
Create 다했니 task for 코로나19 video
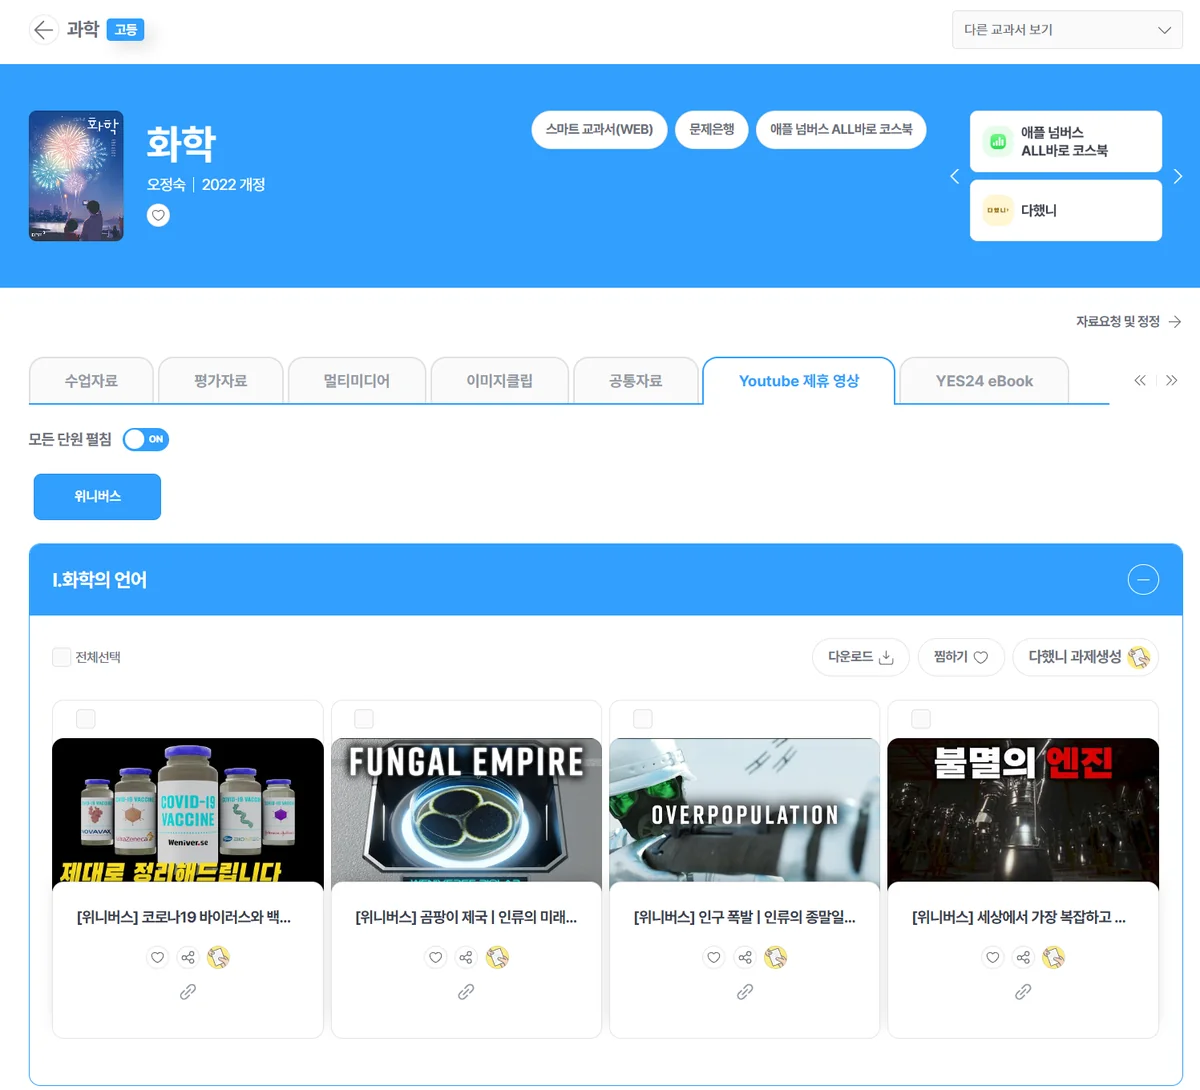[218, 957]
